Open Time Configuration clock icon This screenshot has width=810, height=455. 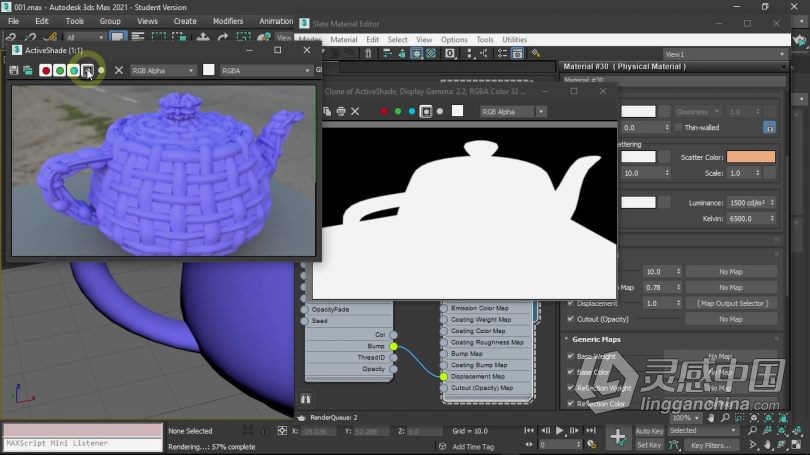(591, 445)
